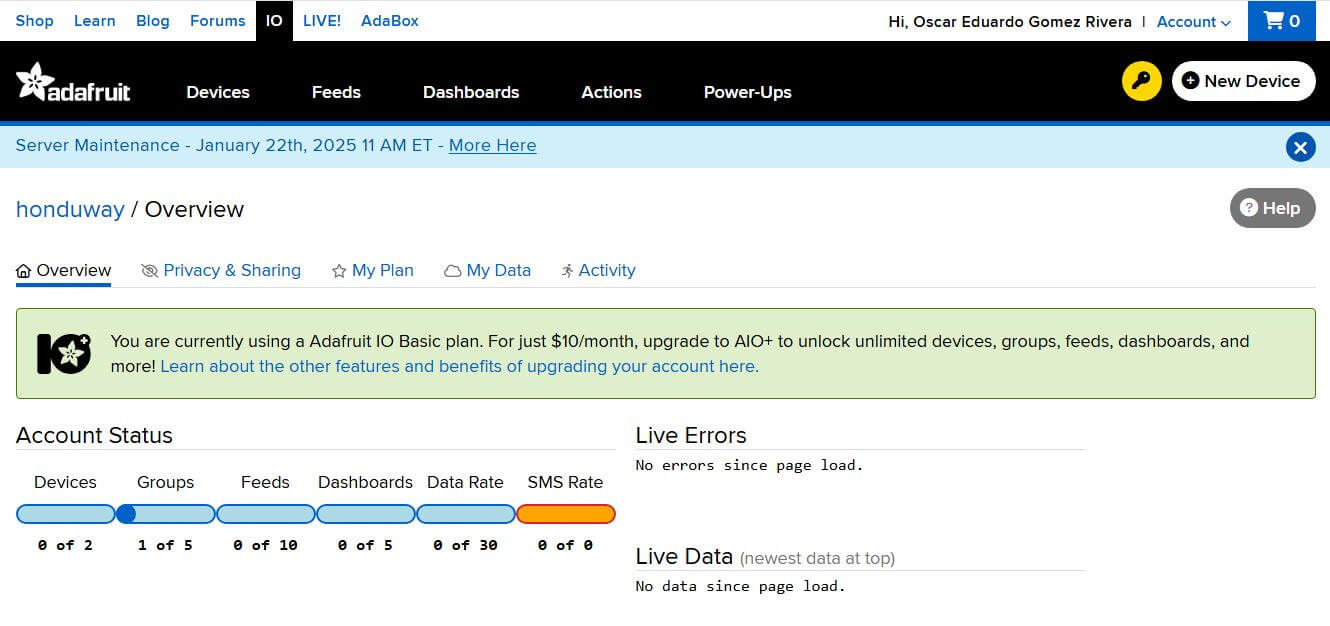The height and width of the screenshot is (626, 1330).
Task: Click the 'No errors since page load.' text
Action: coord(749,465)
